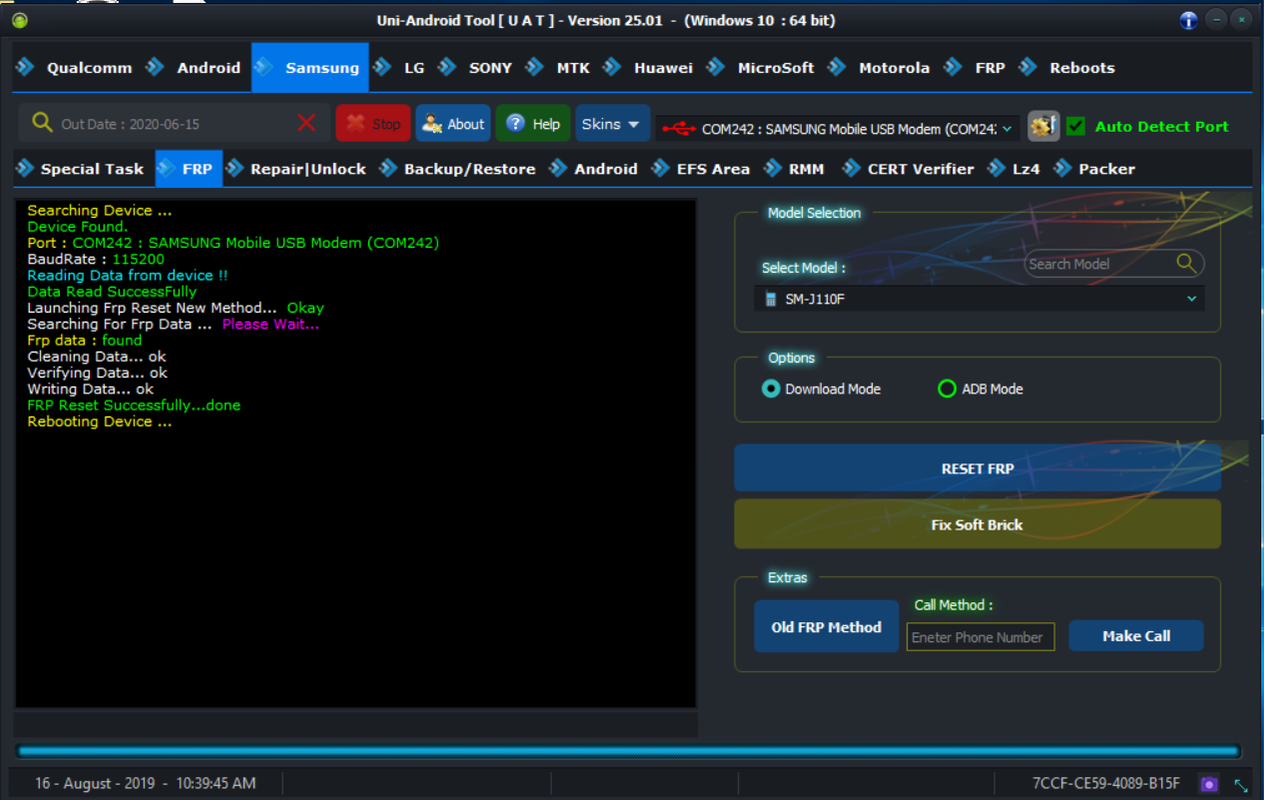Toggle the Auto Detect Port checkbox
Image resolution: width=1264 pixels, height=800 pixels.
[1076, 126]
